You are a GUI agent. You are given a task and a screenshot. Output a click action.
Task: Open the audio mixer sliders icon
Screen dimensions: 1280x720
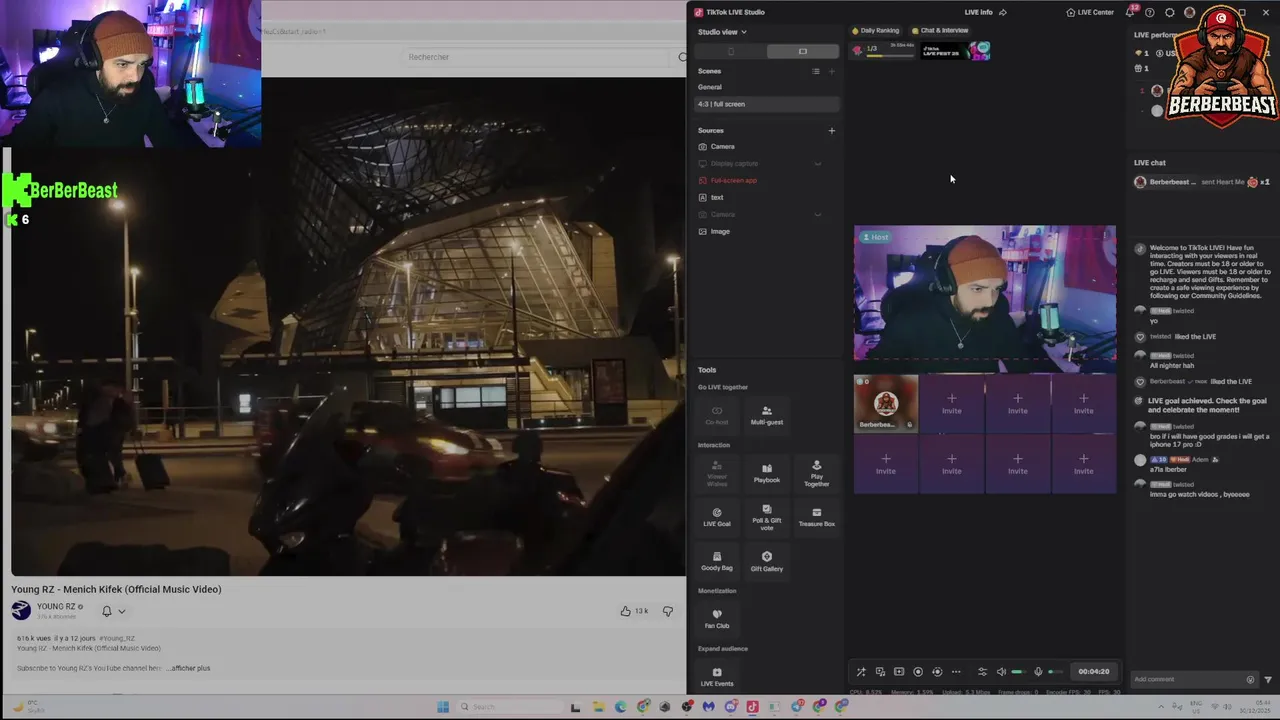tap(982, 672)
